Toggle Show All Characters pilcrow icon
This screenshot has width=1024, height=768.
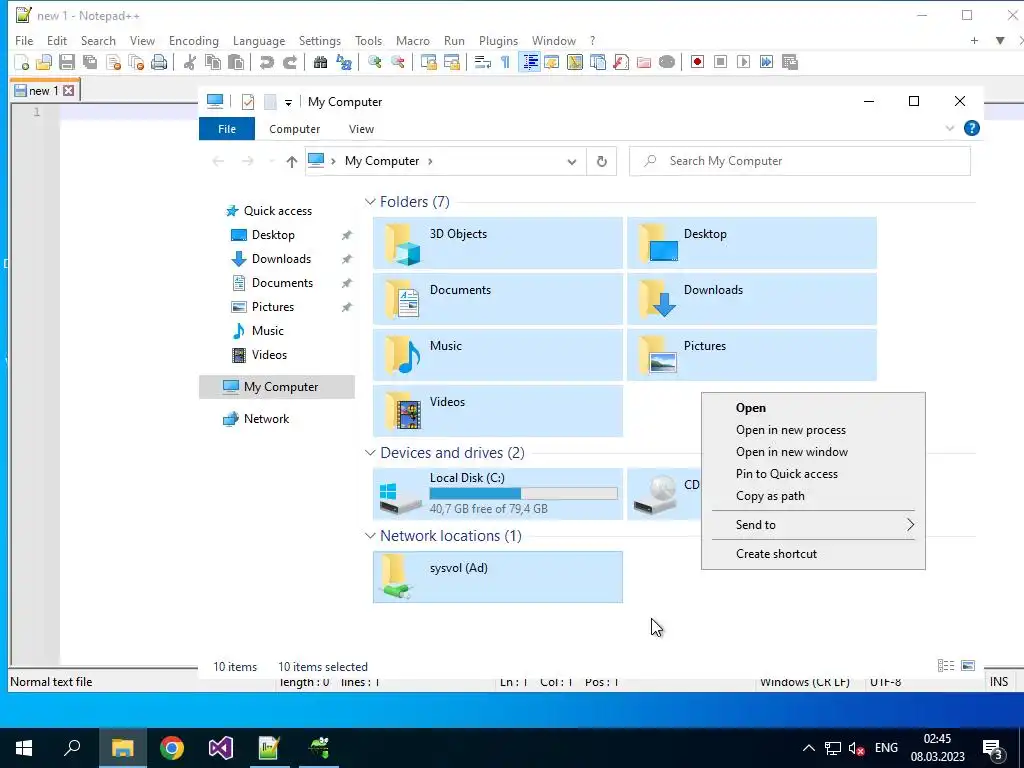(505, 62)
